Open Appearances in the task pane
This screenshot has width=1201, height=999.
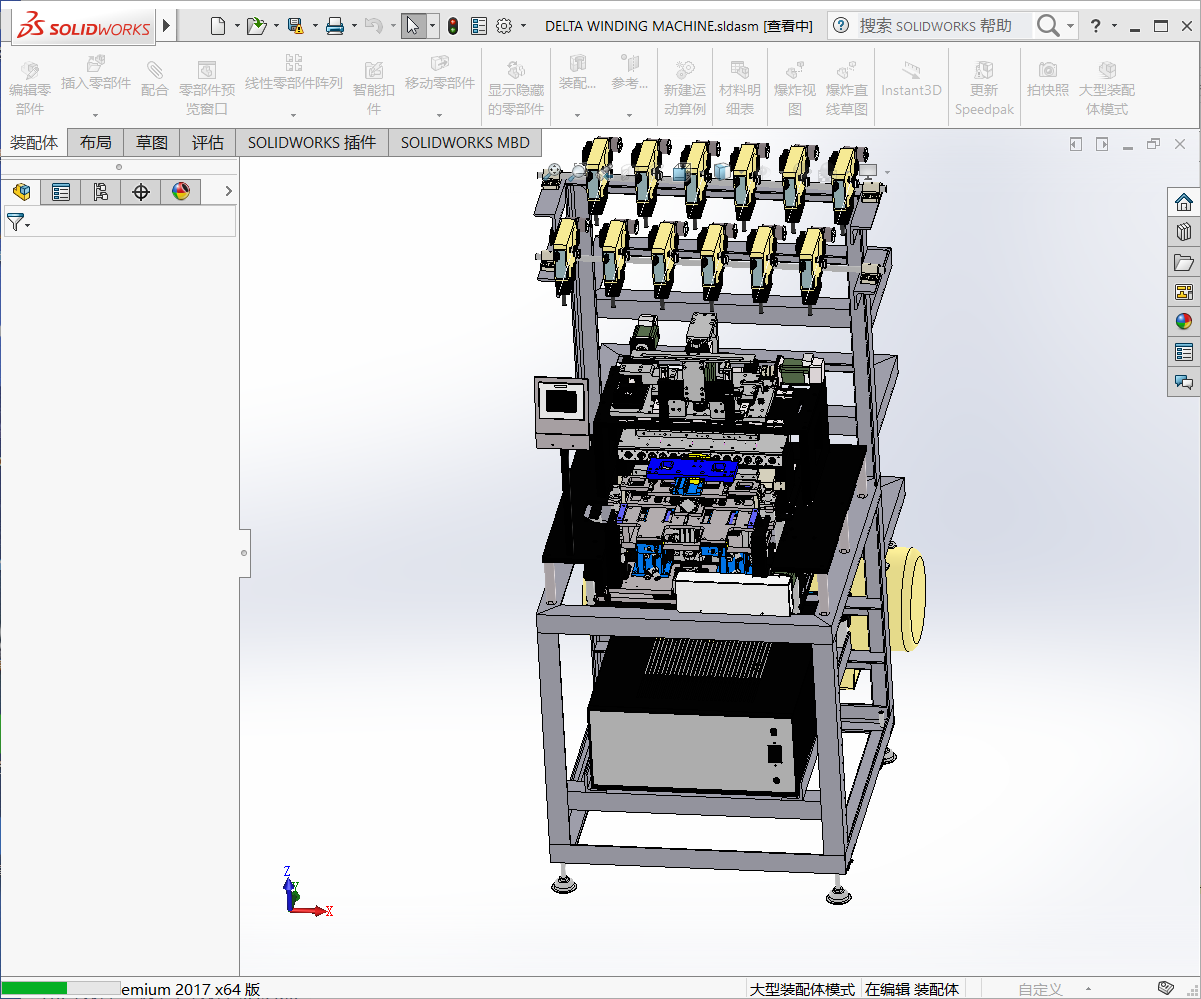coord(1184,322)
